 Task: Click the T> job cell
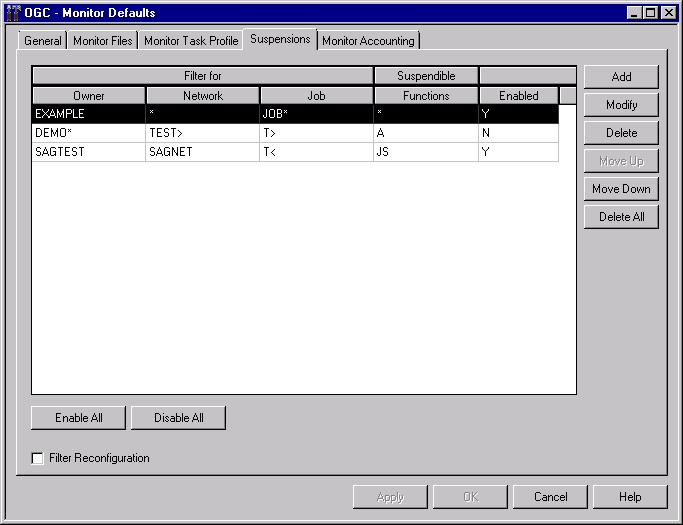point(317,133)
